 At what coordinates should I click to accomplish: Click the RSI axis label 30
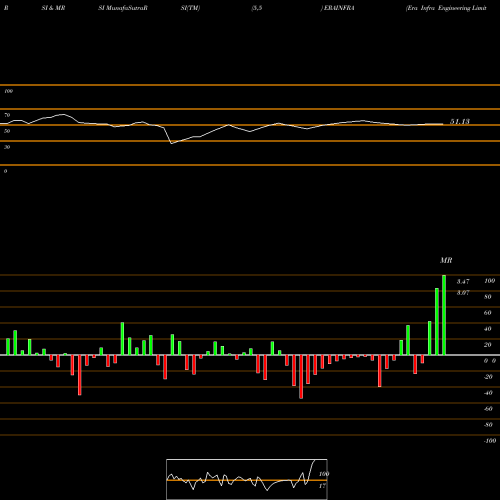point(7,147)
